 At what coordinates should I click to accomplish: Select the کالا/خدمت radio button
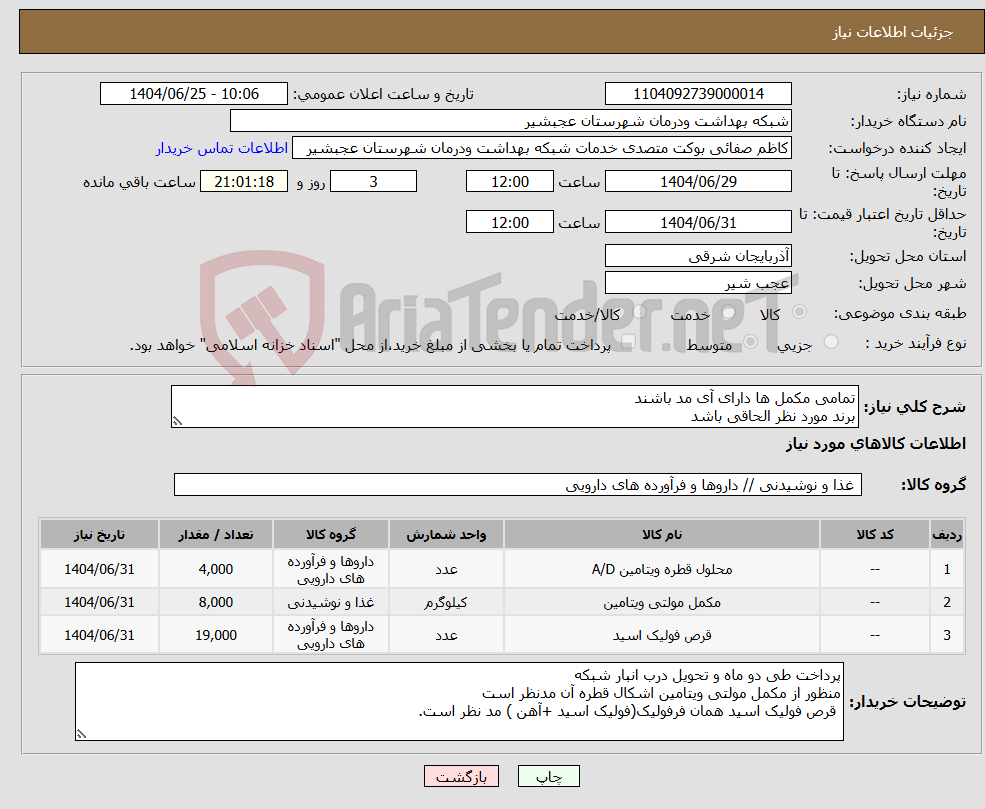tap(639, 312)
